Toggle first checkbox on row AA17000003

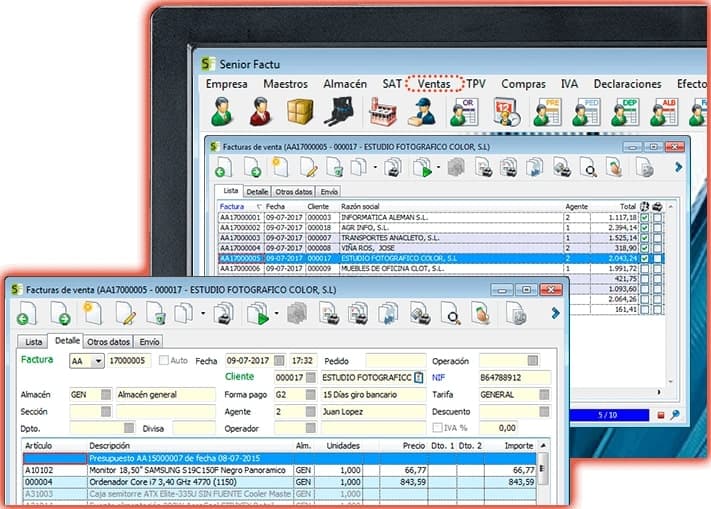tap(644, 238)
